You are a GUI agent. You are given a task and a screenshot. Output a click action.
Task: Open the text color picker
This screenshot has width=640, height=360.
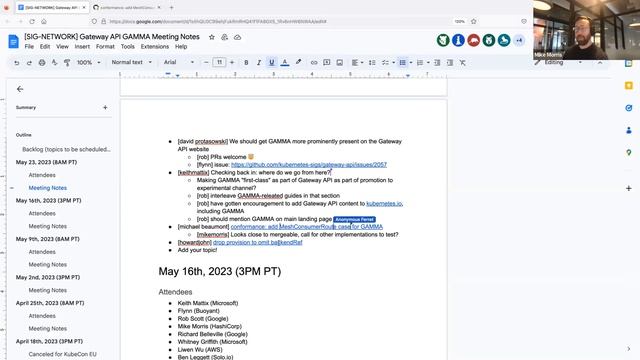click(x=285, y=63)
